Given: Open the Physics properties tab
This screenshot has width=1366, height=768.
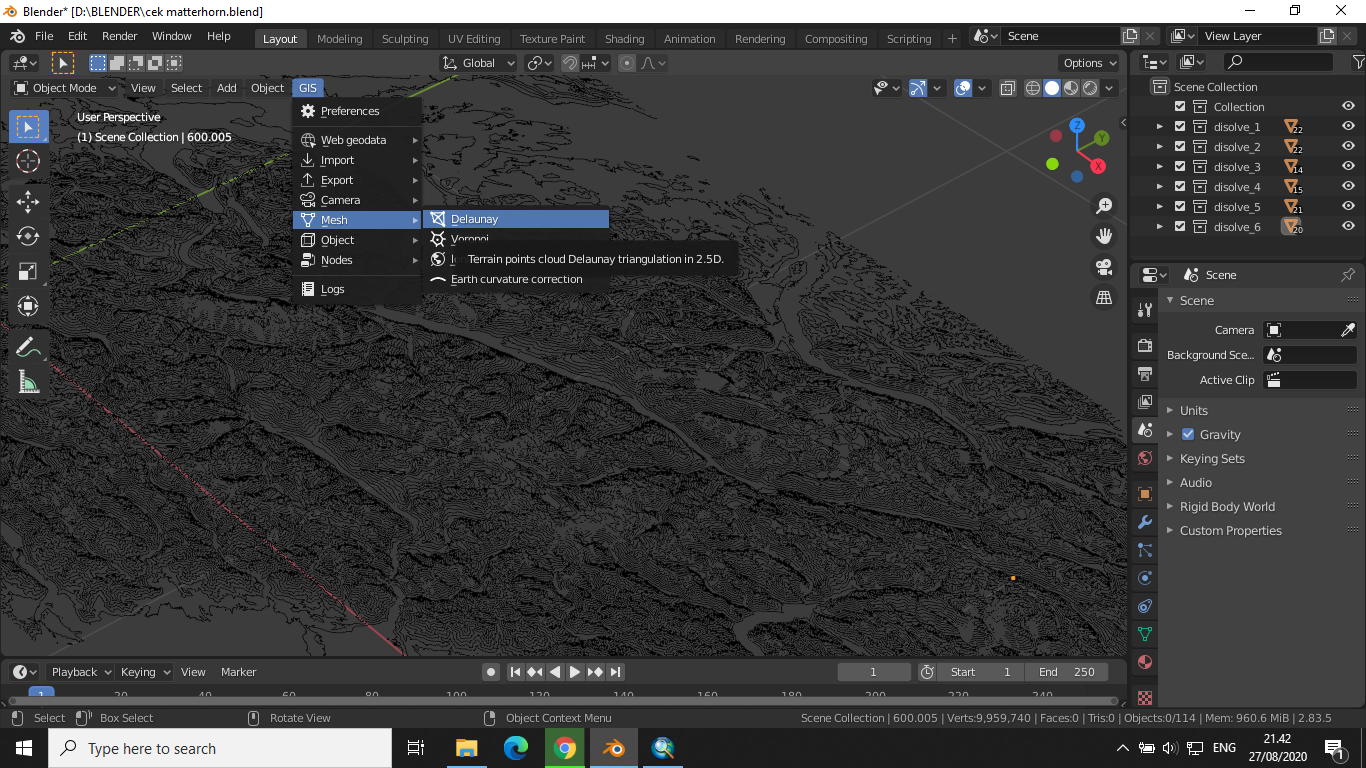Looking at the screenshot, I should point(1145,578).
